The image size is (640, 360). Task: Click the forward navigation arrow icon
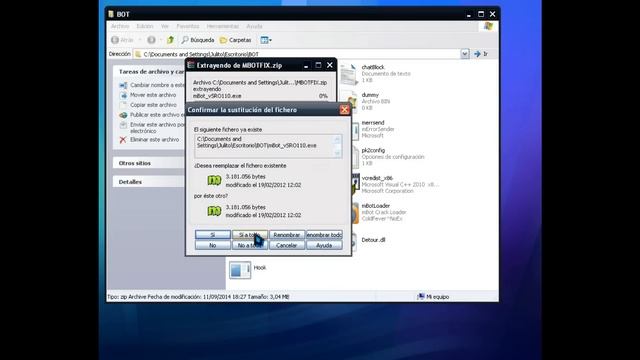click(x=151, y=40)
